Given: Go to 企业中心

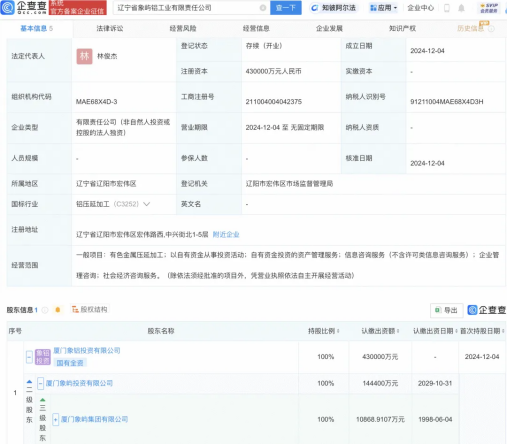Looking at the screenshot, I should 421,8.
